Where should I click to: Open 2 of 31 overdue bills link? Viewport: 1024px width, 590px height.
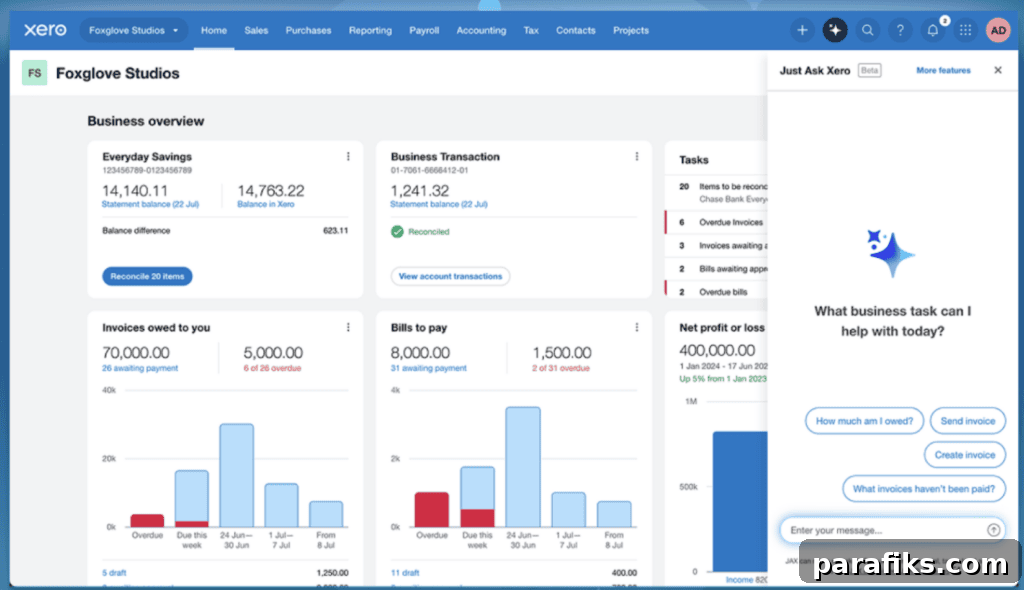[x=560, y=368]
